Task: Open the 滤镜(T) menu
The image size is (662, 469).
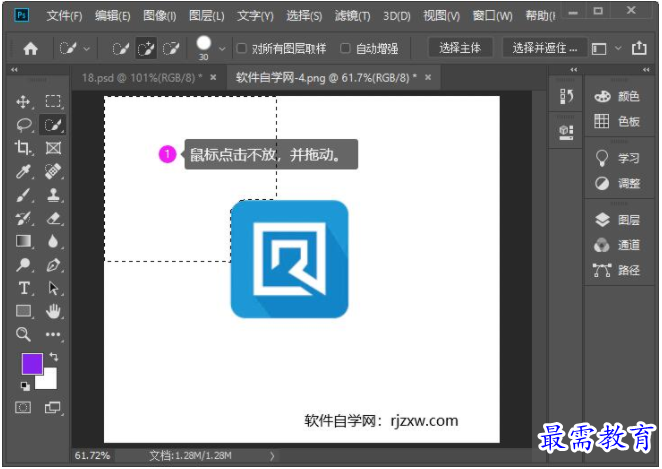Action: pos(353,16)
